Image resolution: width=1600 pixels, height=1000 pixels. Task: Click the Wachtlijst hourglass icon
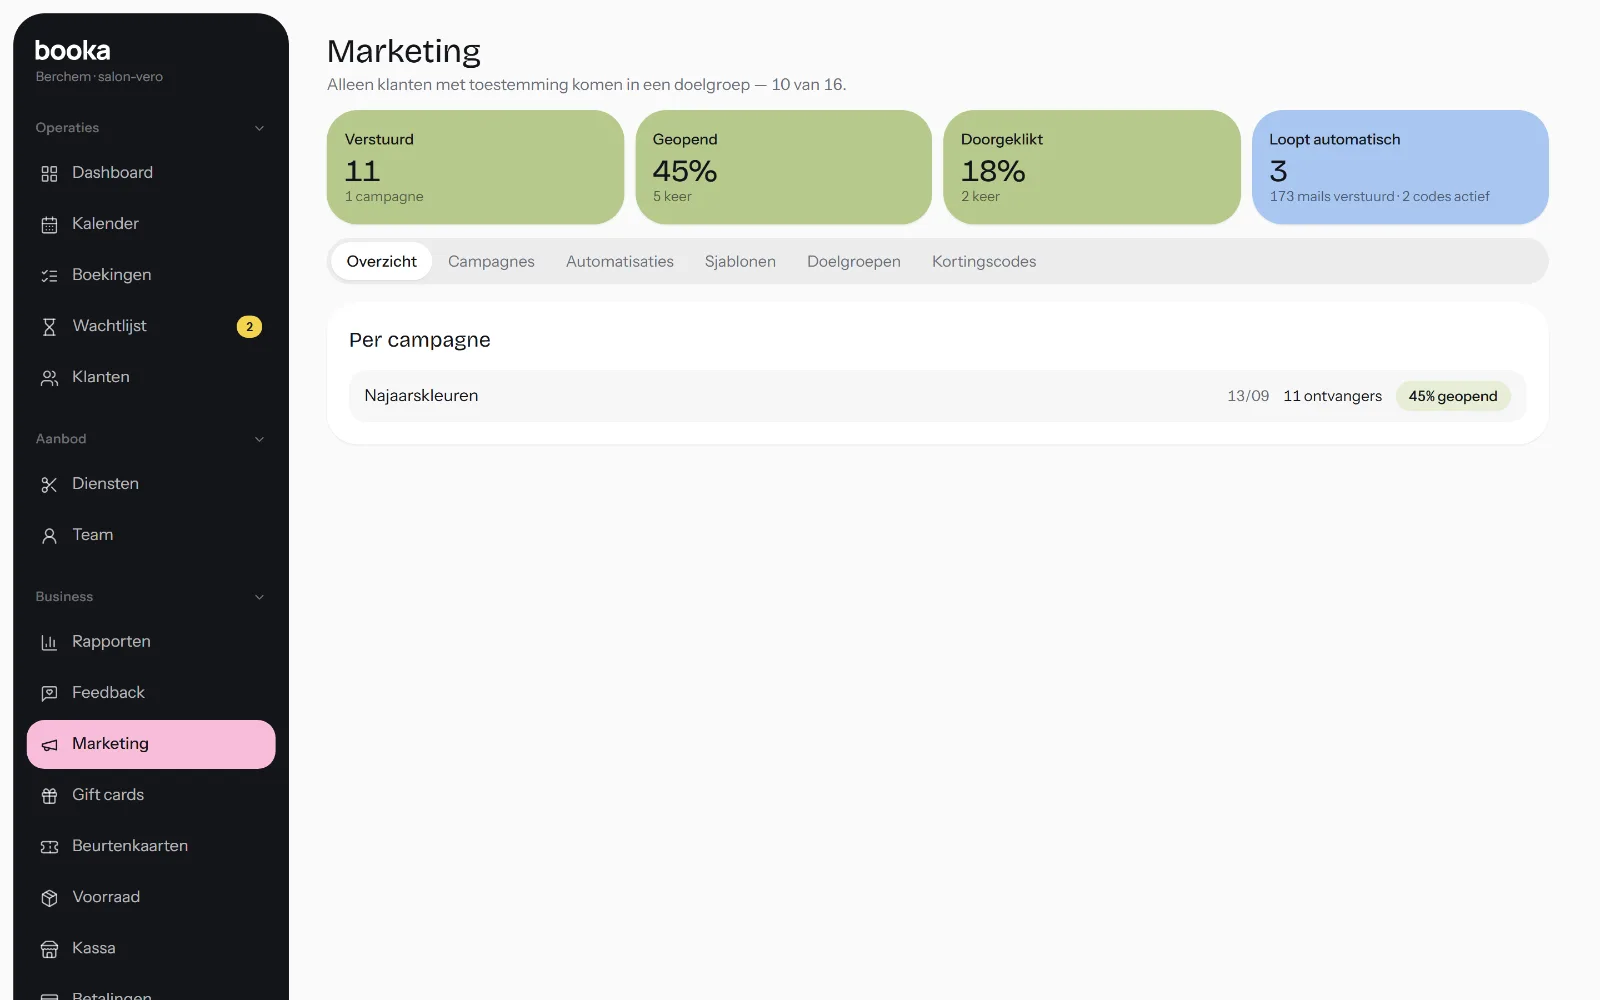(49, 327)
